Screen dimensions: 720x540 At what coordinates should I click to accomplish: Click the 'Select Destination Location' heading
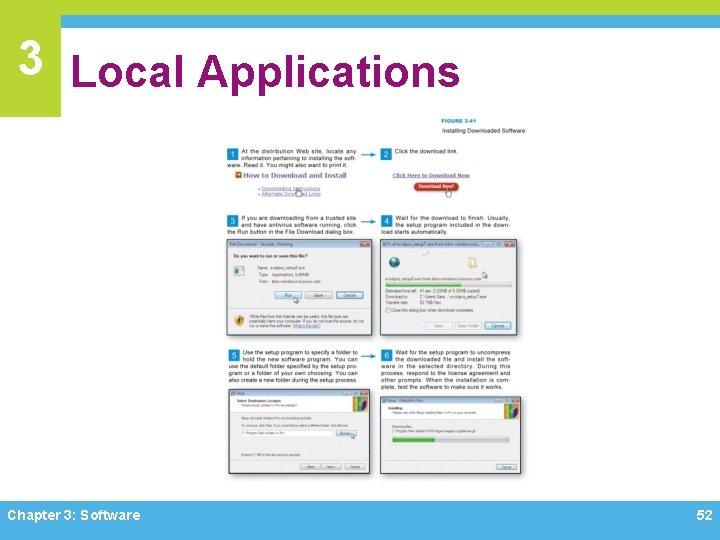[x=258, y=401]
